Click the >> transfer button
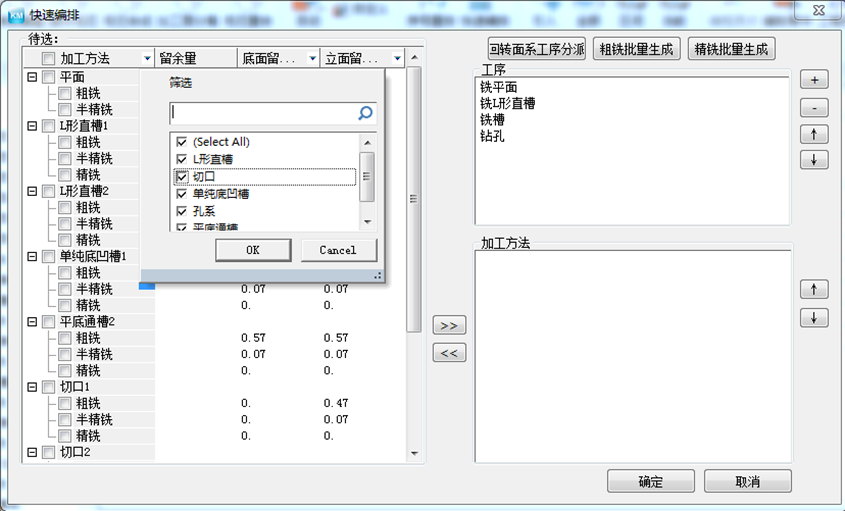This screenshot has height=511, width=845. pyautogui.click(x=448, y=326)
